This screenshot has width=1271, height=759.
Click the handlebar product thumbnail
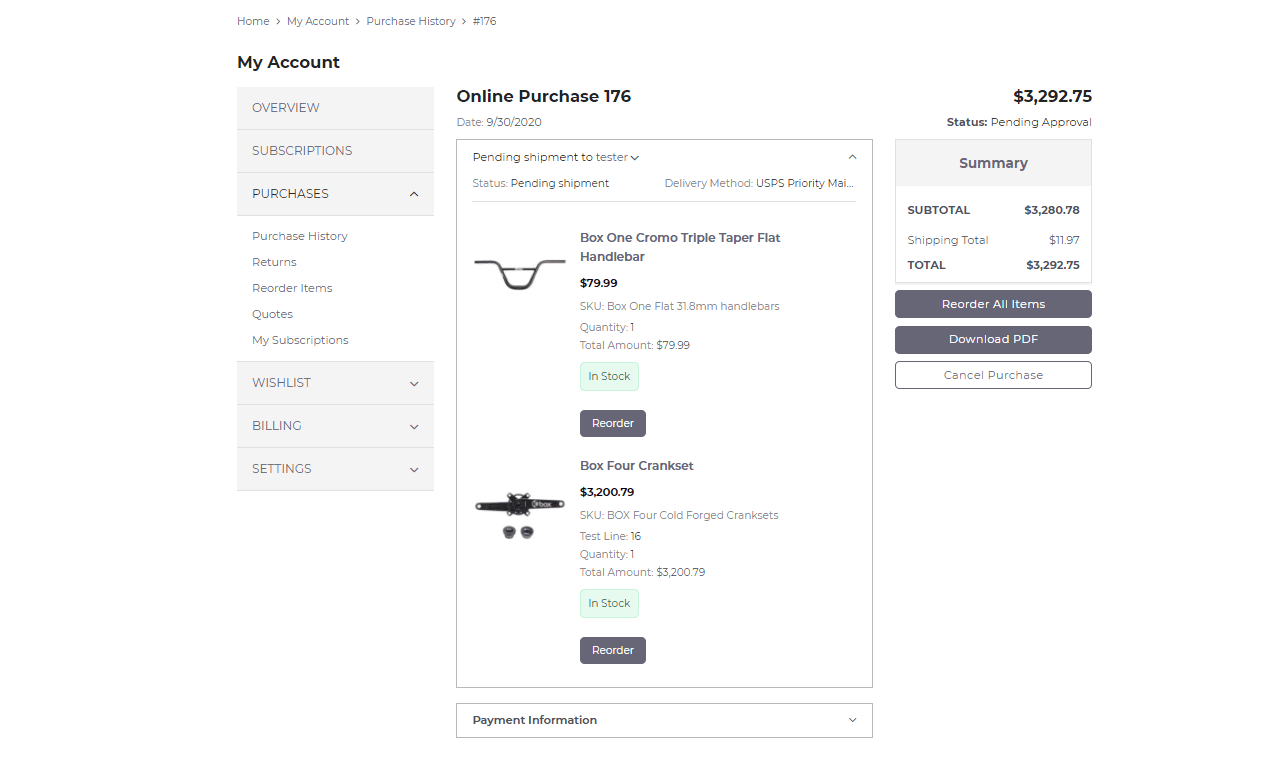pos(519,273)
